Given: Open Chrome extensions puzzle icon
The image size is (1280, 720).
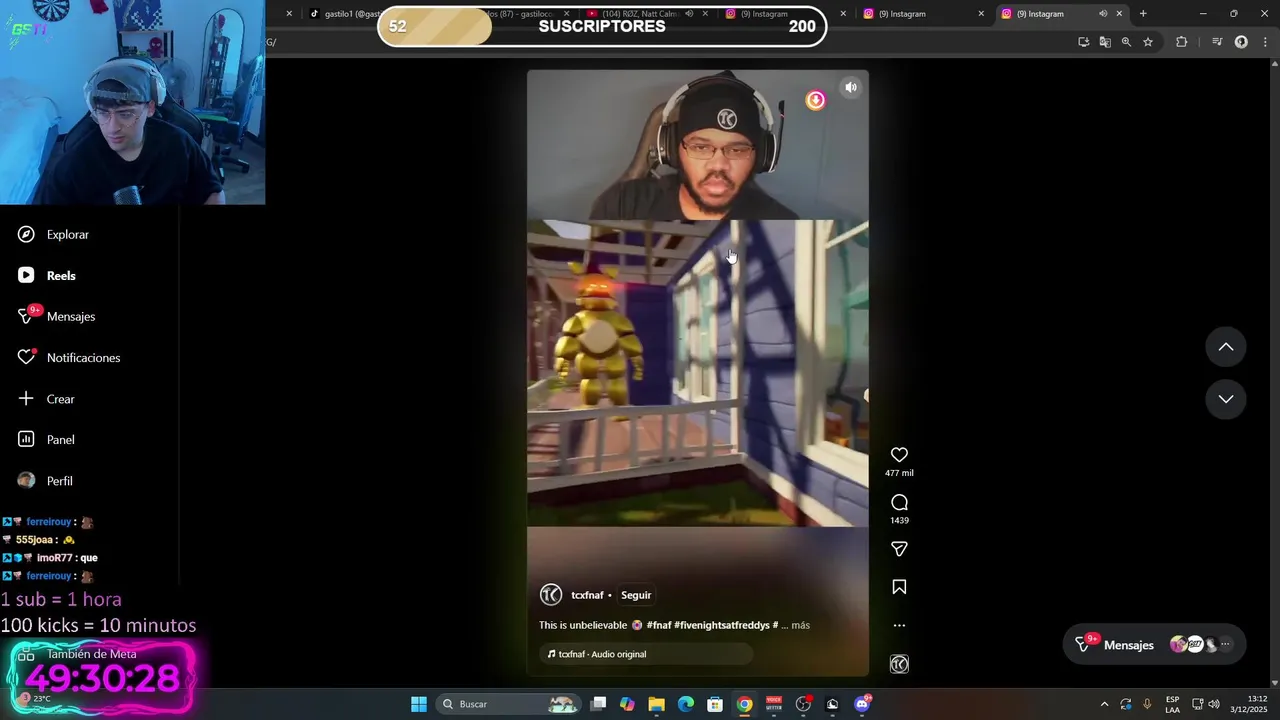Looking at the screenshot, I should (x=1181, y=42).
